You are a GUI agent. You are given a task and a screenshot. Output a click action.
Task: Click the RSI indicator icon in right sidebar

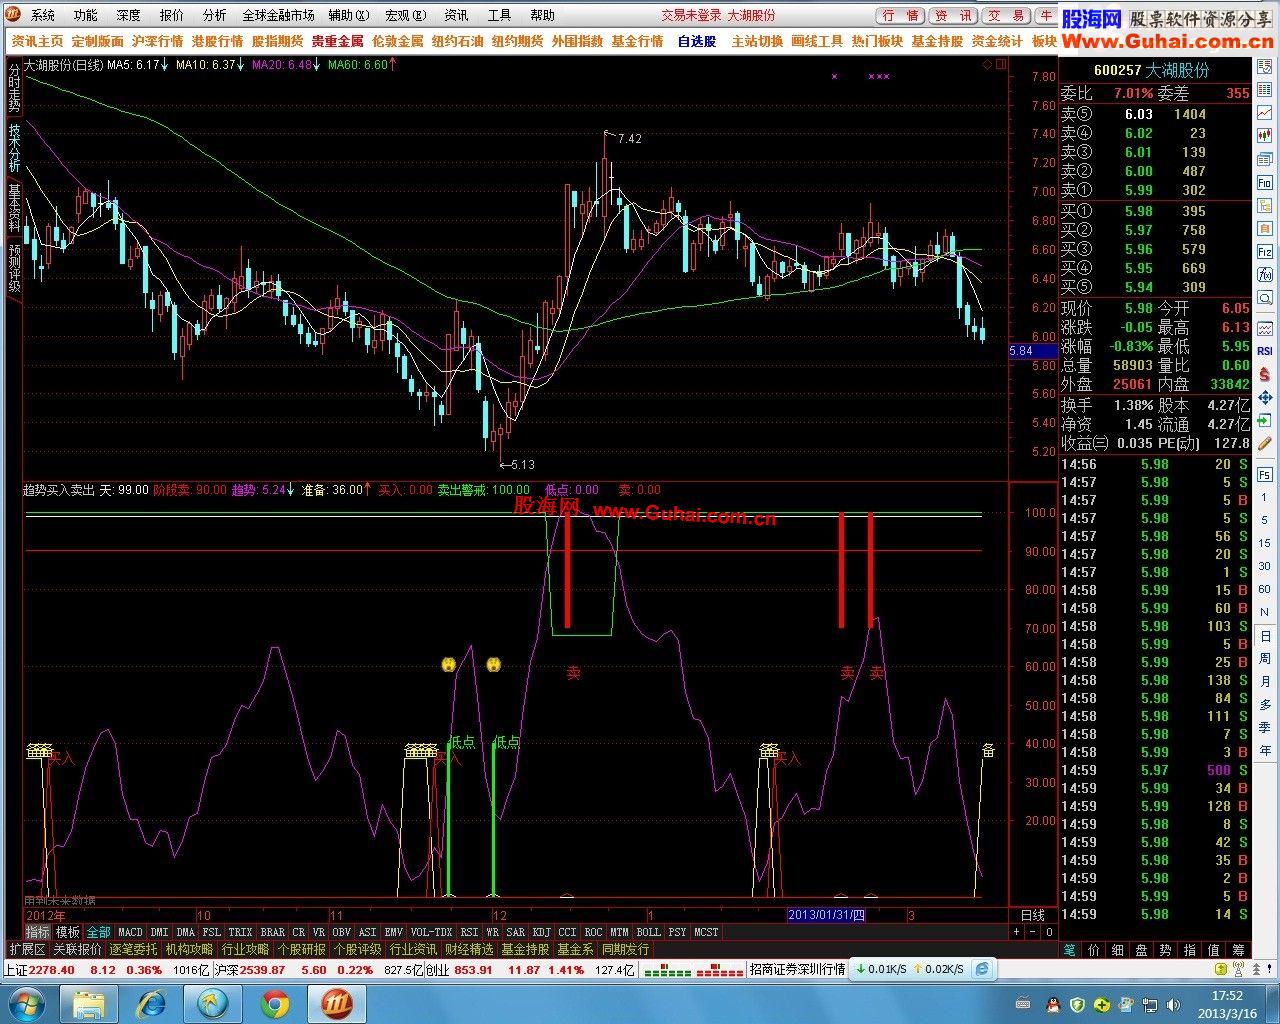click(1265, 351)
